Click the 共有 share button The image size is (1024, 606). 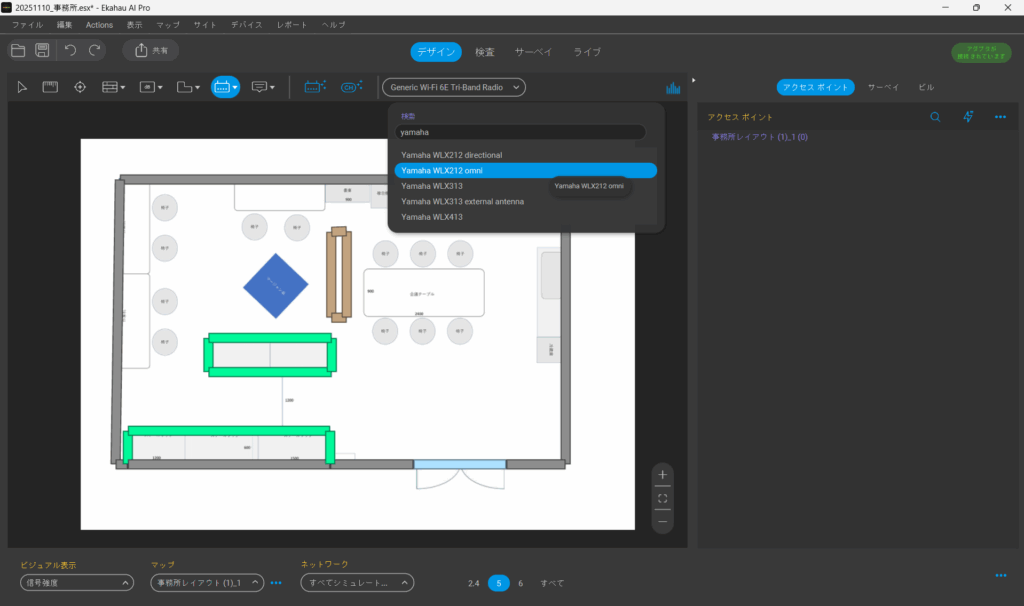[x=151, y=50]
